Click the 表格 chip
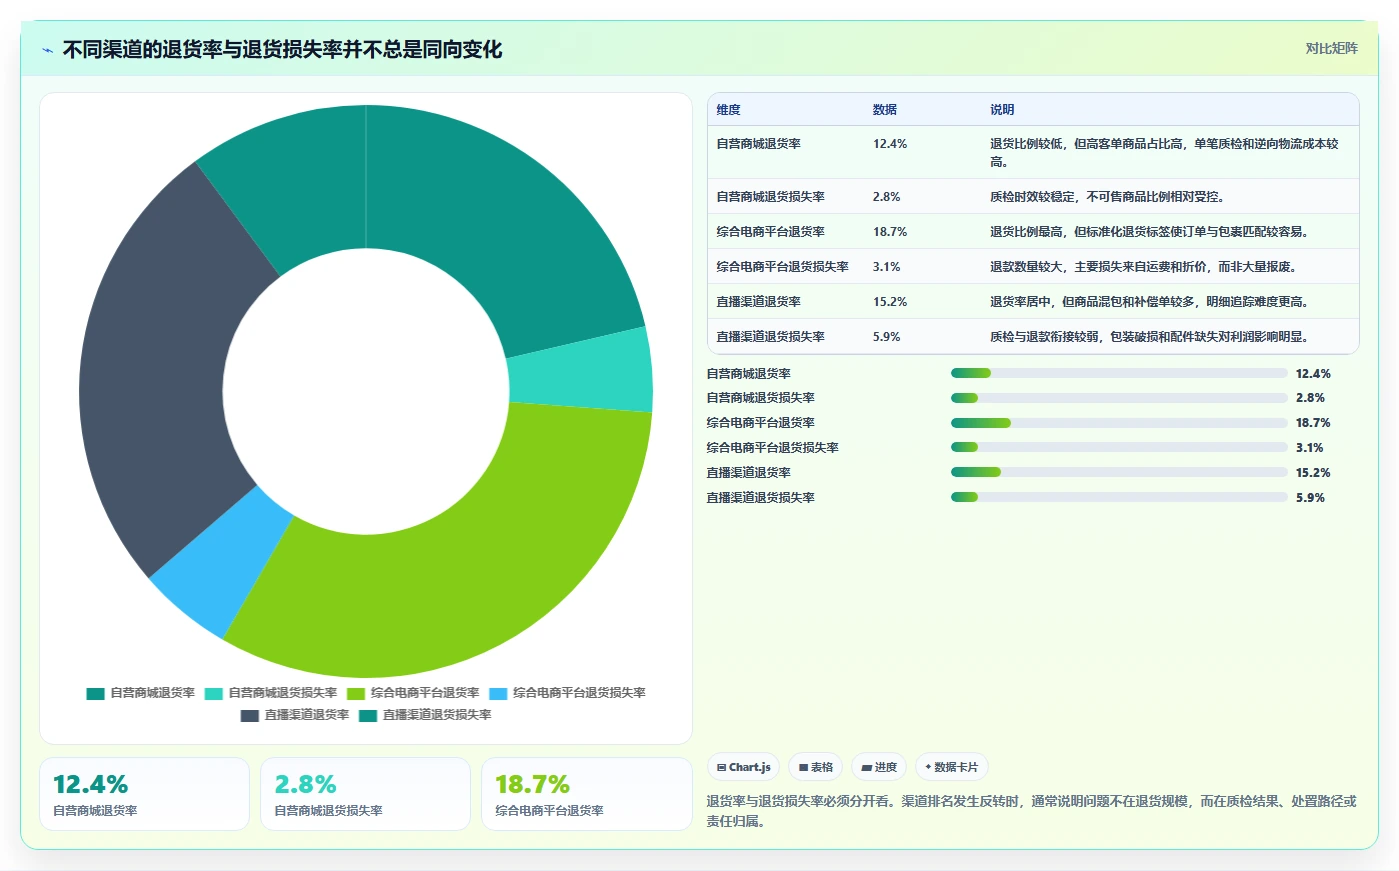Image resolution: width=1399 pixels, height=871 pixels. click(x=816, y=767)
